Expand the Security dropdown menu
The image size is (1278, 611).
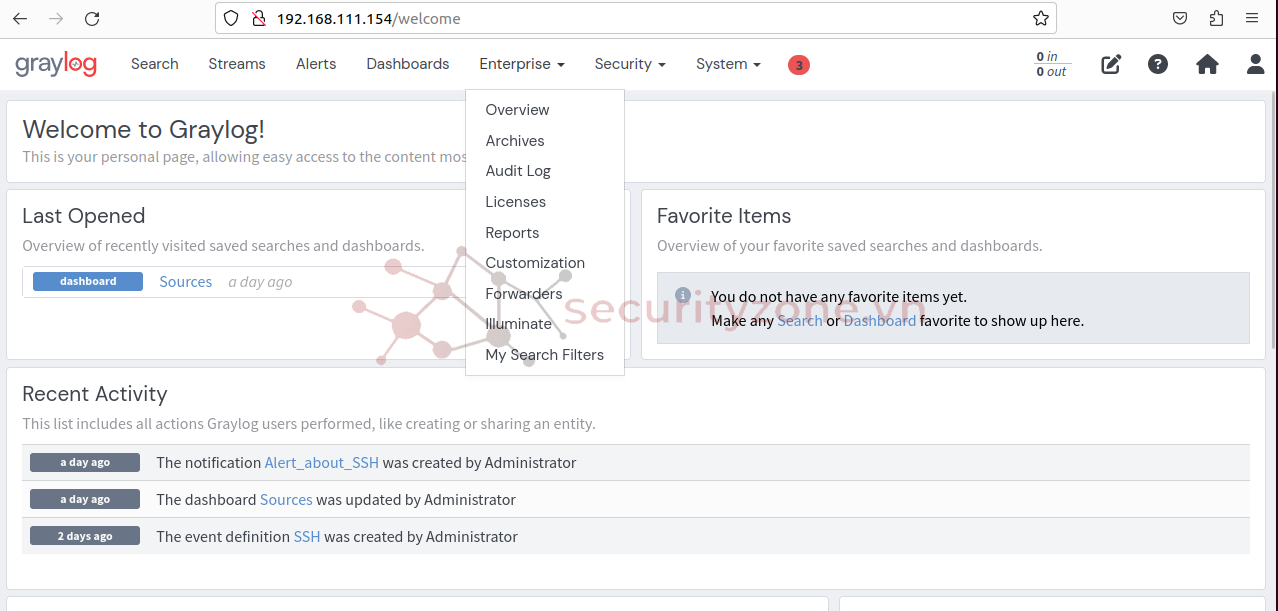click(630, 64)
